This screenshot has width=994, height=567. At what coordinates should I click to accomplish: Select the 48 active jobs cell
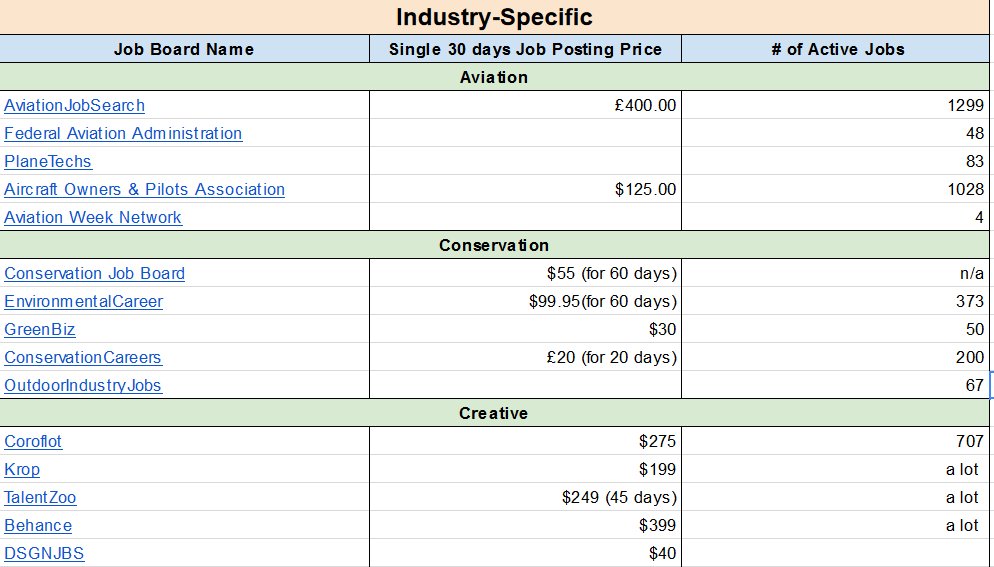click(836, 133)
